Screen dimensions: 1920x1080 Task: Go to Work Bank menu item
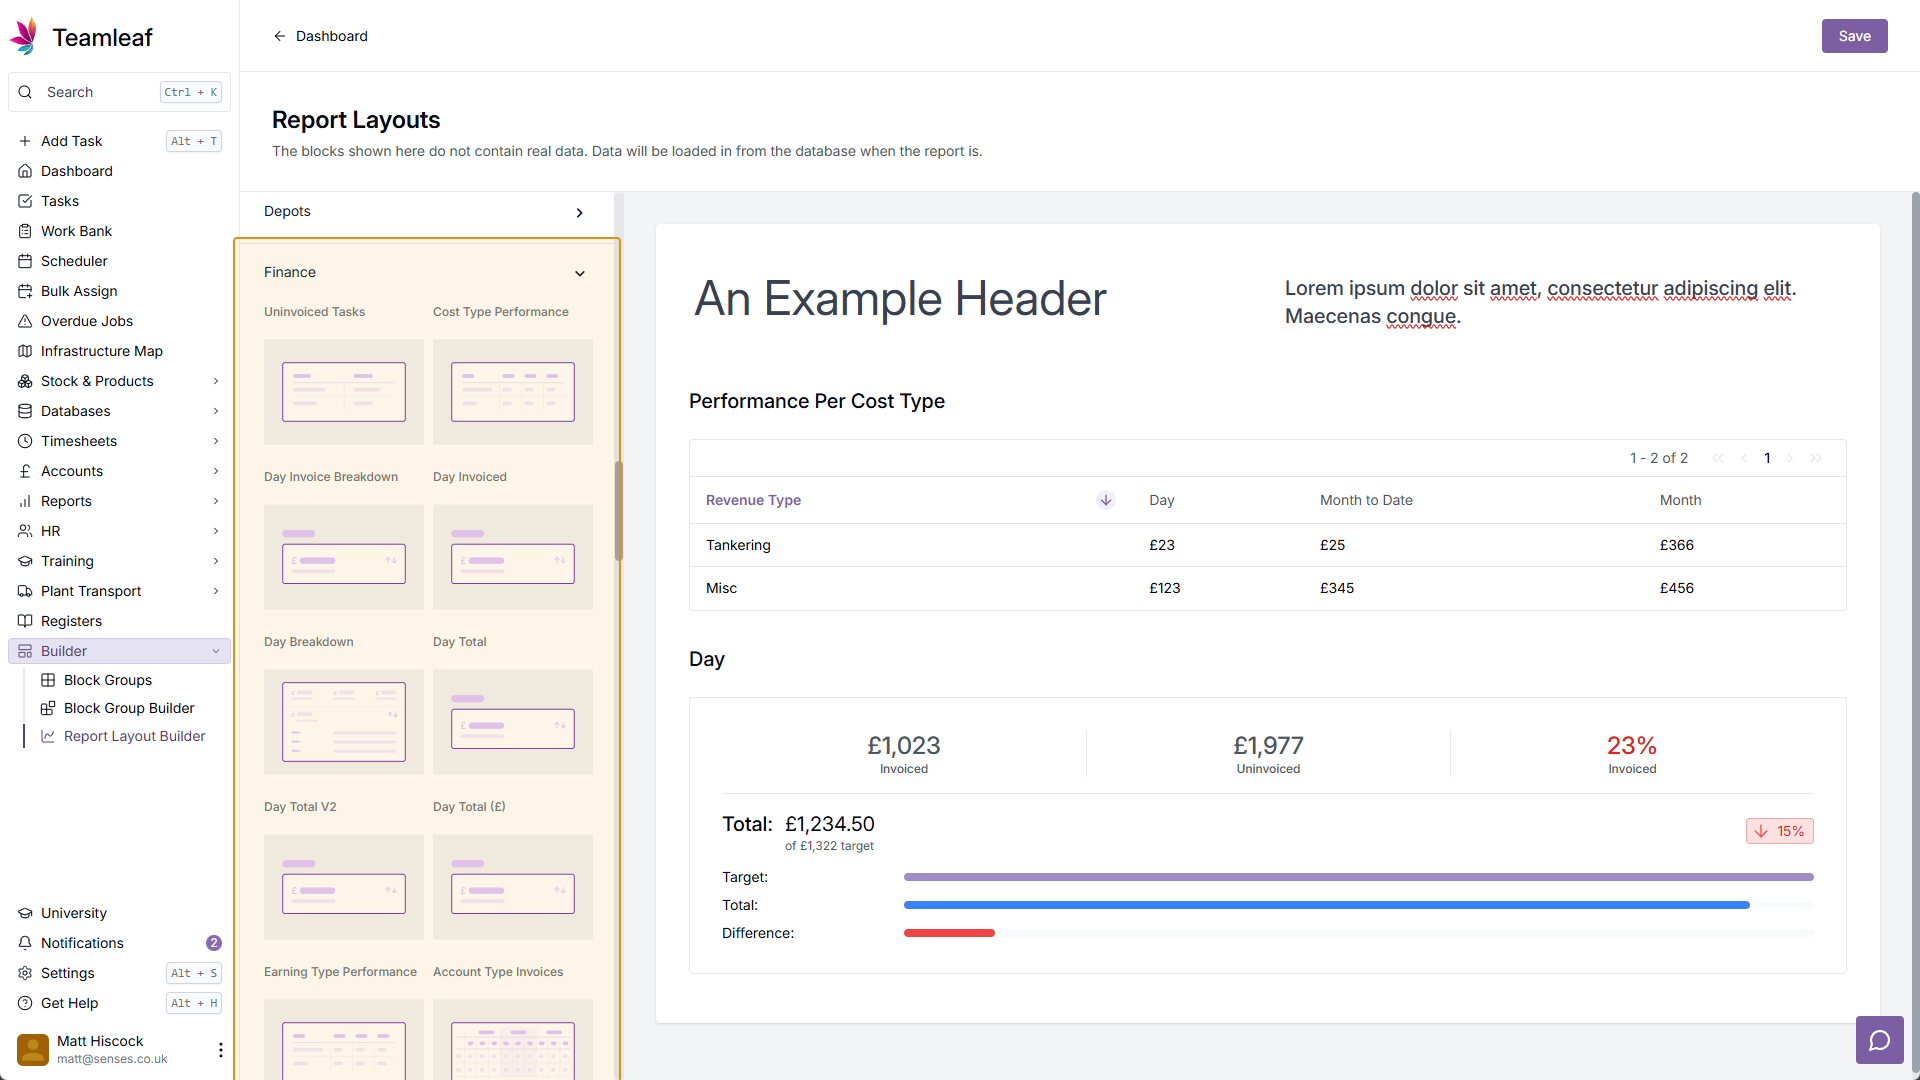[76, 231]
